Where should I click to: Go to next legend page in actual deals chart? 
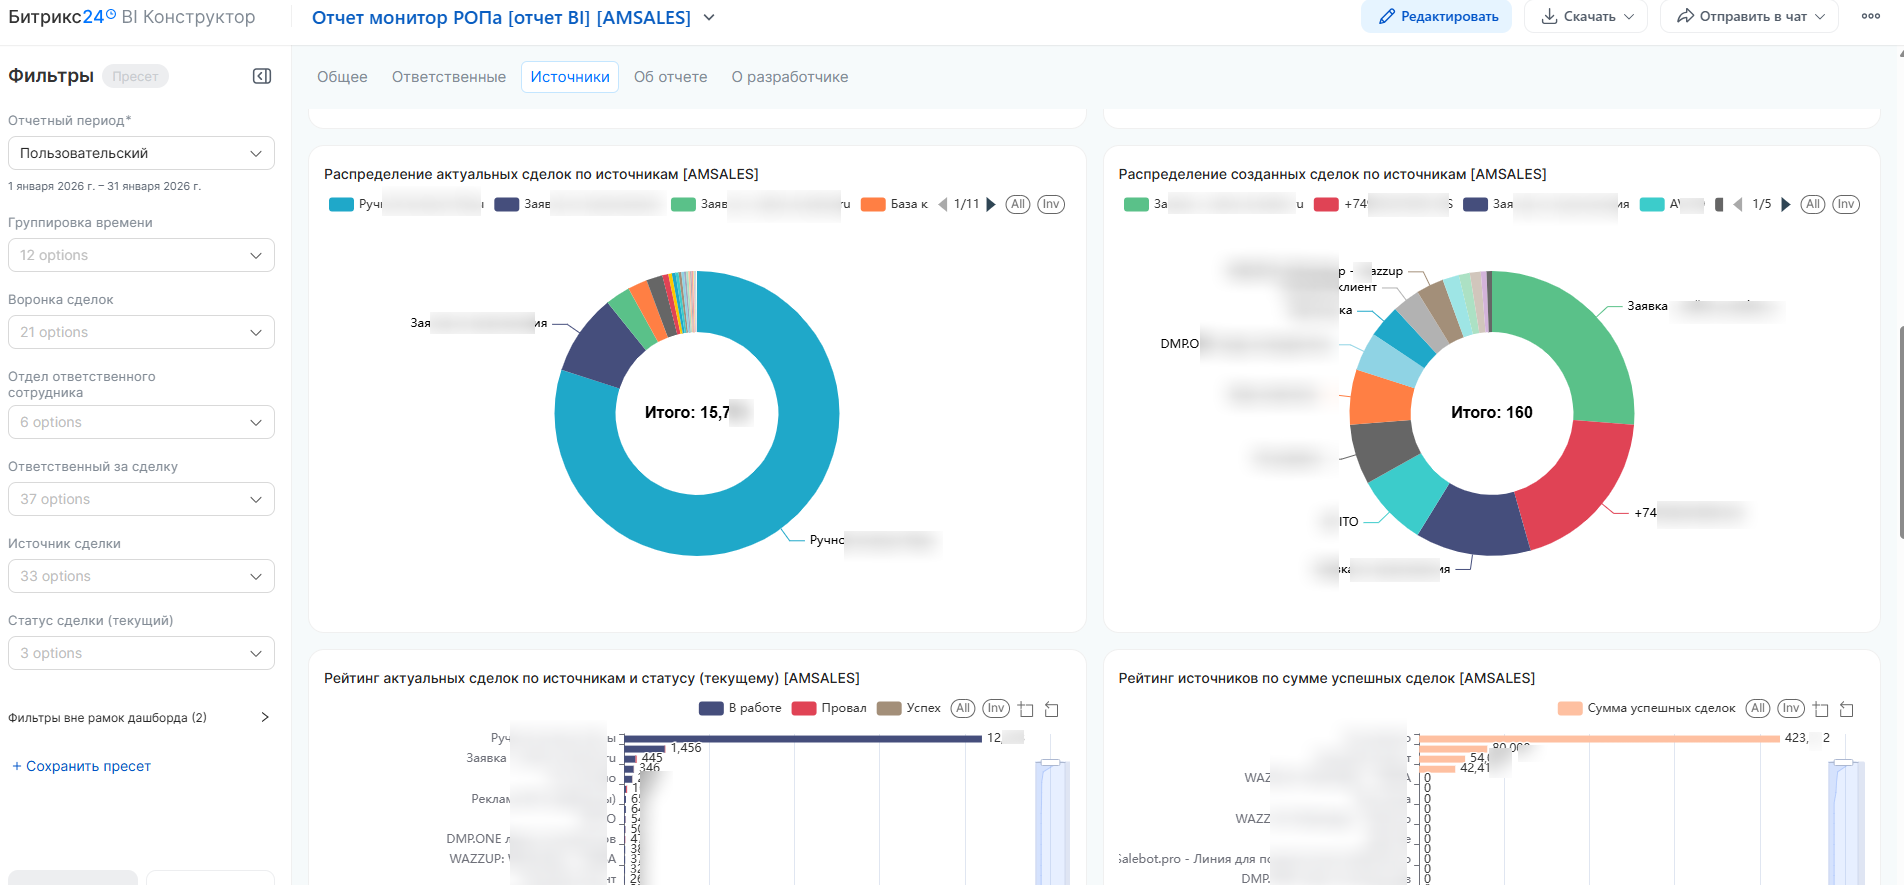tap(991, 204)
